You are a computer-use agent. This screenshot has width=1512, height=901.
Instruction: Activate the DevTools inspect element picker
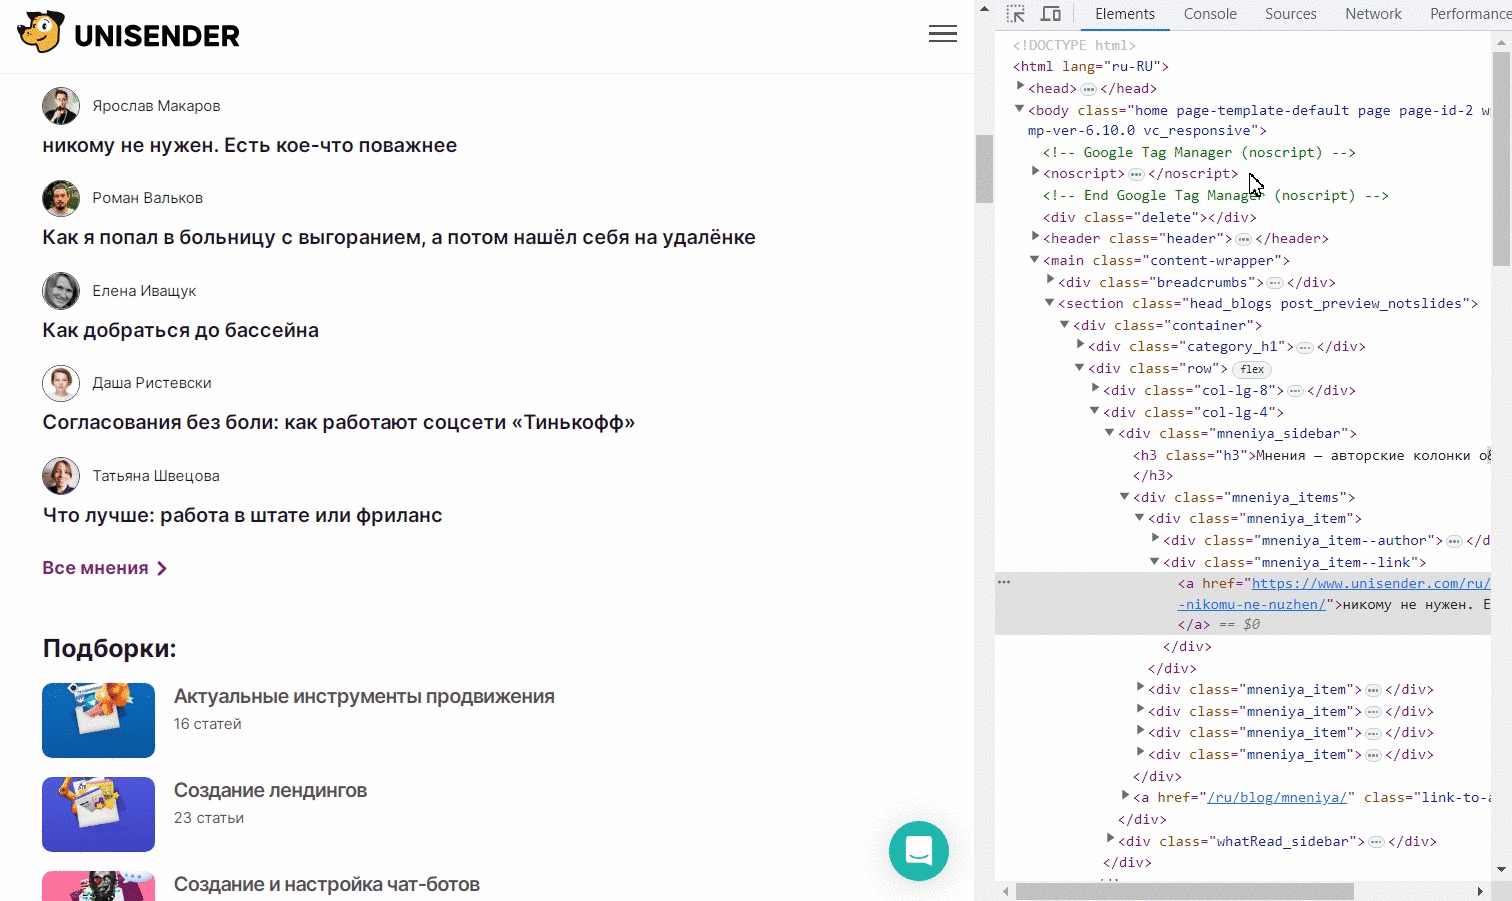(1016, 14)
